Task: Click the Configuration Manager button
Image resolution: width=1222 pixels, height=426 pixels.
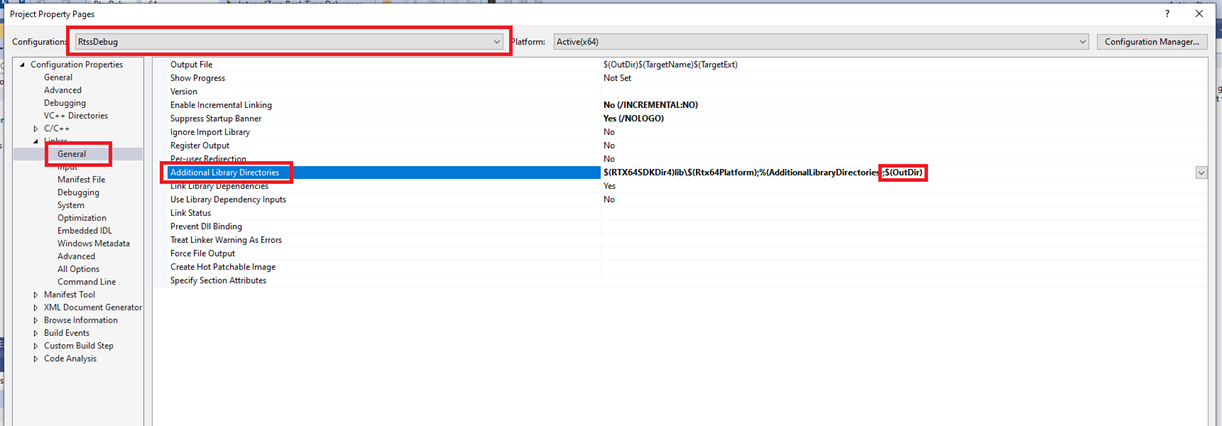Action: click(1151, 42)
